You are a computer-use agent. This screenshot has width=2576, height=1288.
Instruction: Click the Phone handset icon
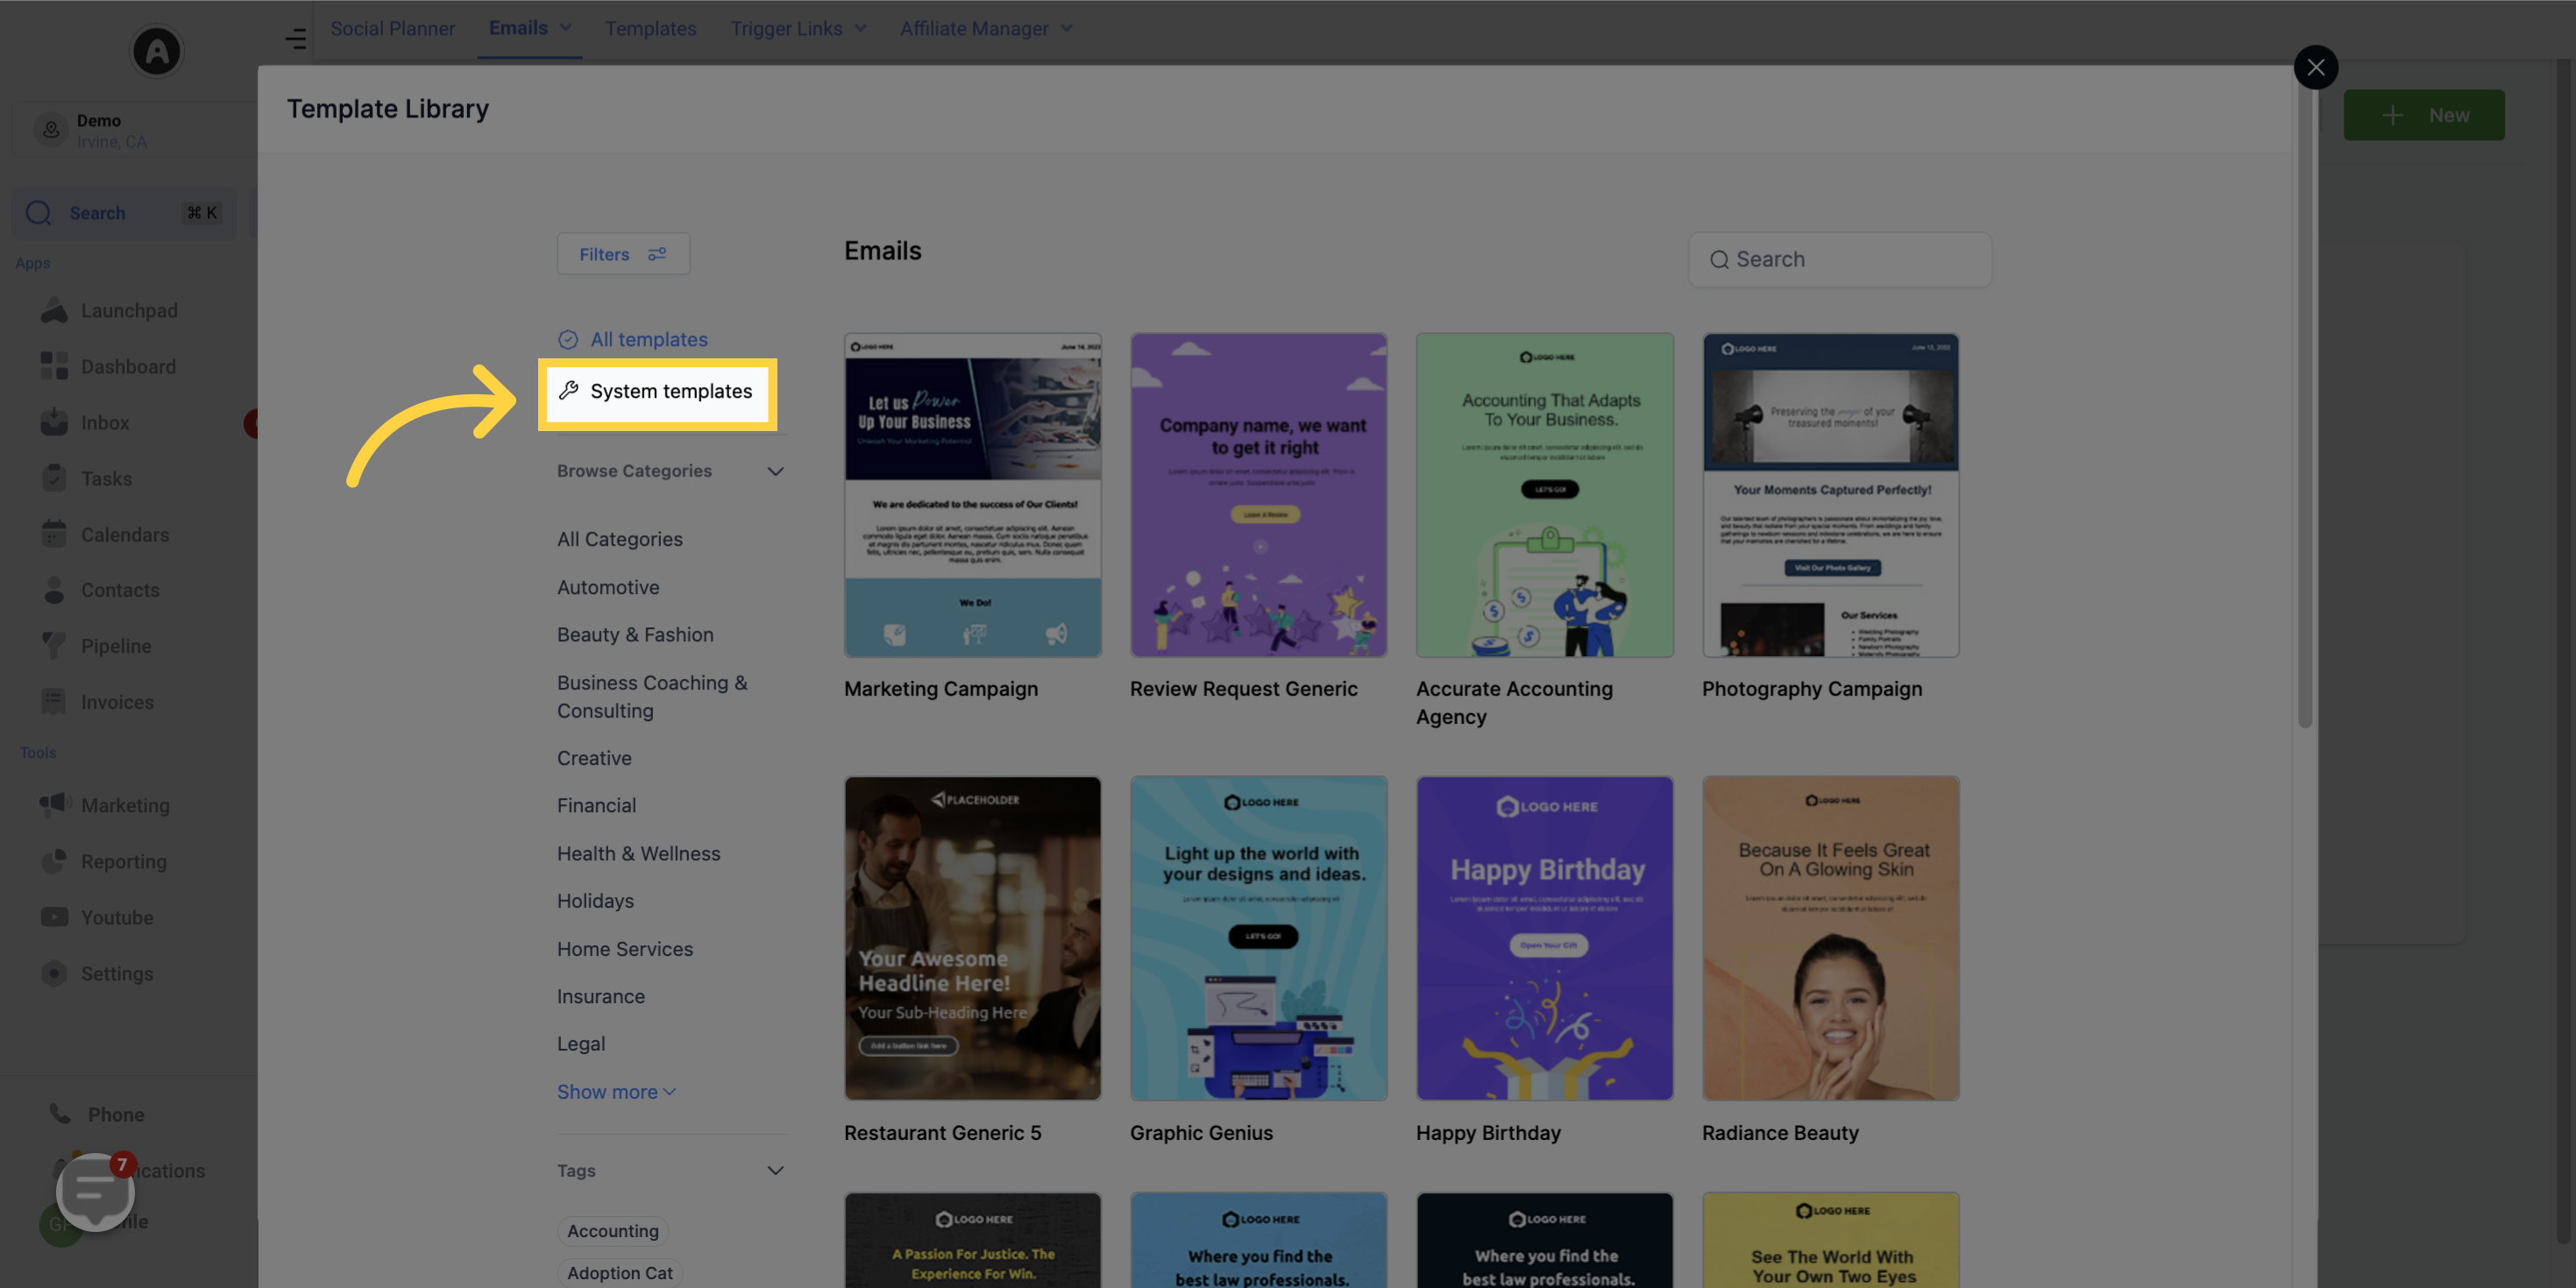60,1114
